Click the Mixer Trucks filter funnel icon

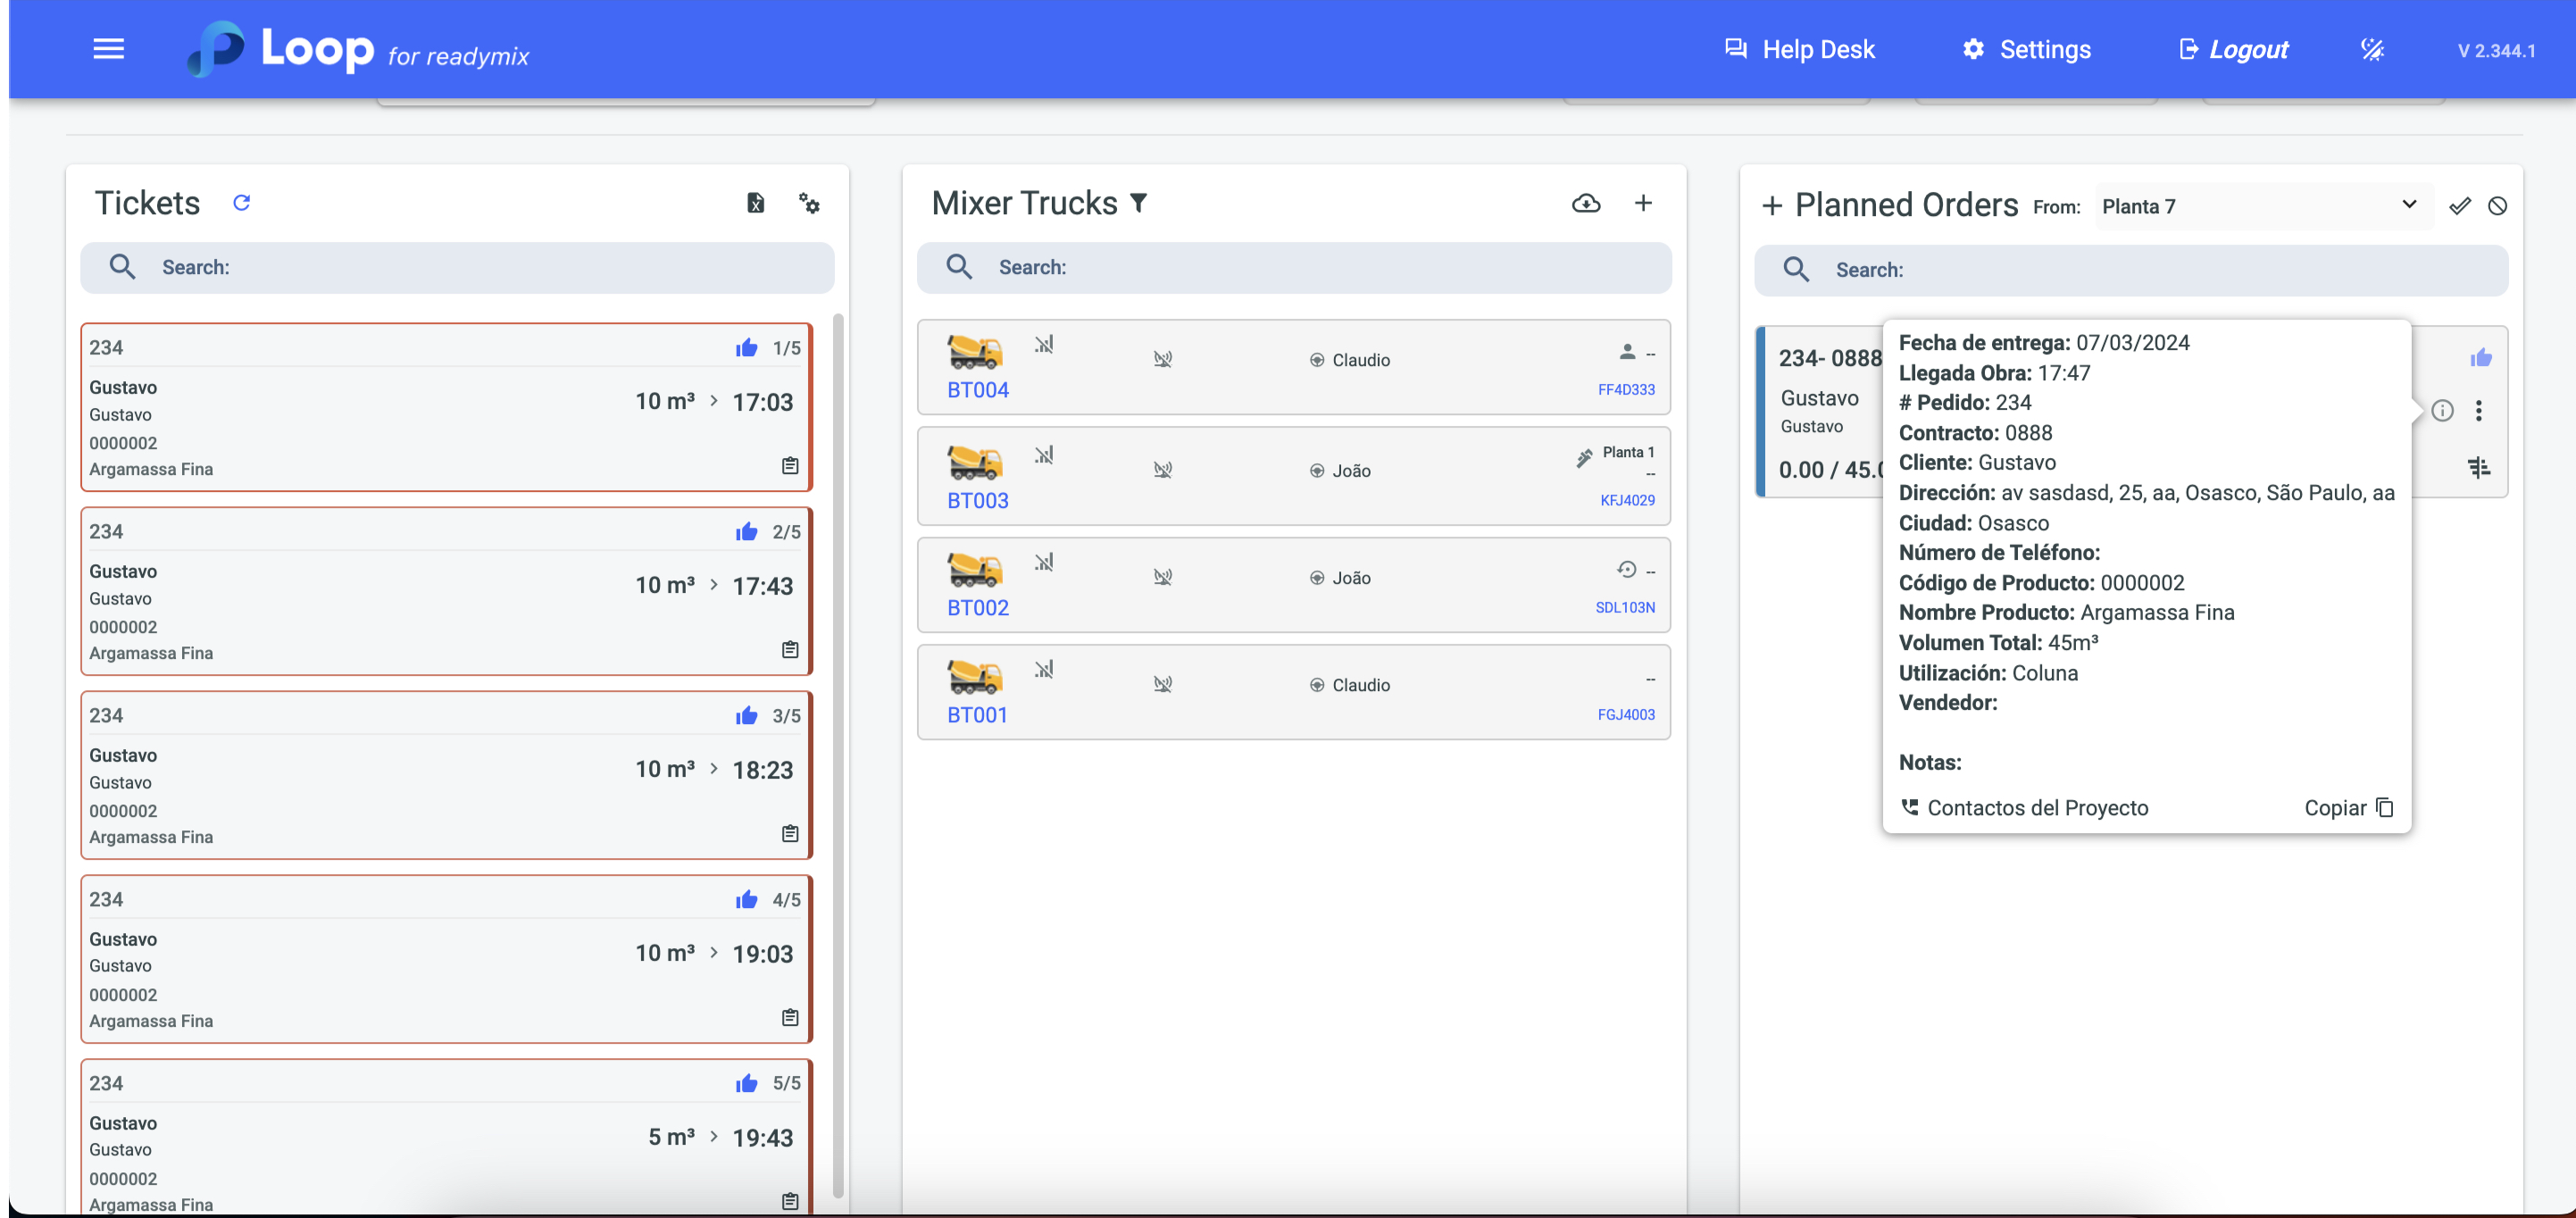[1138, 203]
